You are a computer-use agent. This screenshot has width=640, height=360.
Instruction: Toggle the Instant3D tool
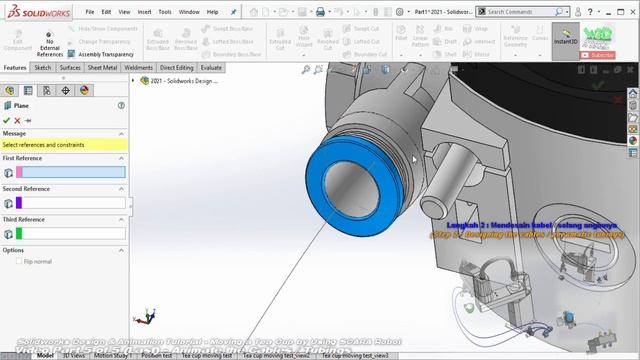pyautogui.click(x=566, y=41)
